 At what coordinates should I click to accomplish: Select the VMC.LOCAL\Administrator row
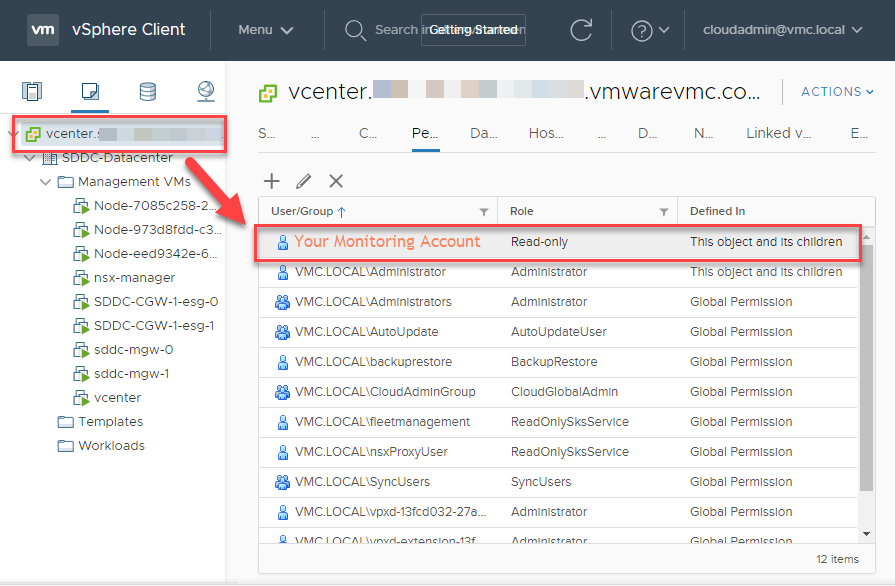click(x=558, y=272)
